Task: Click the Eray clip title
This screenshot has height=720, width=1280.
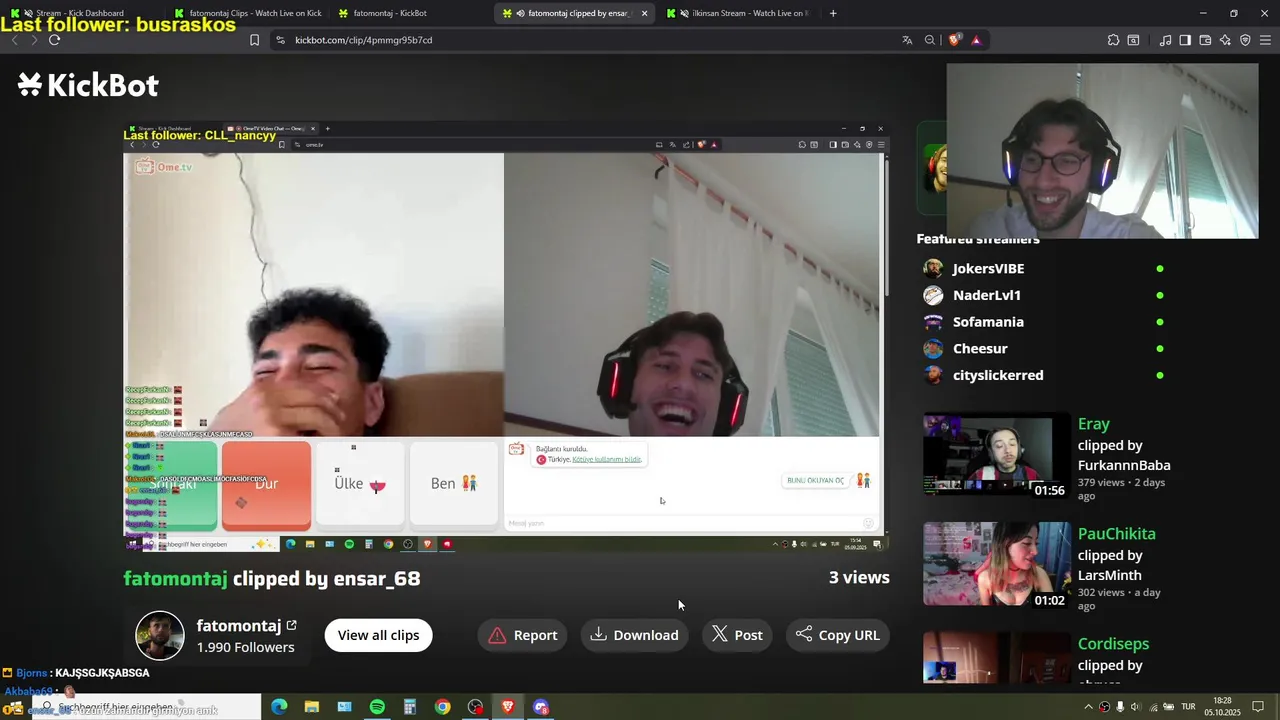Action: 1094,424
